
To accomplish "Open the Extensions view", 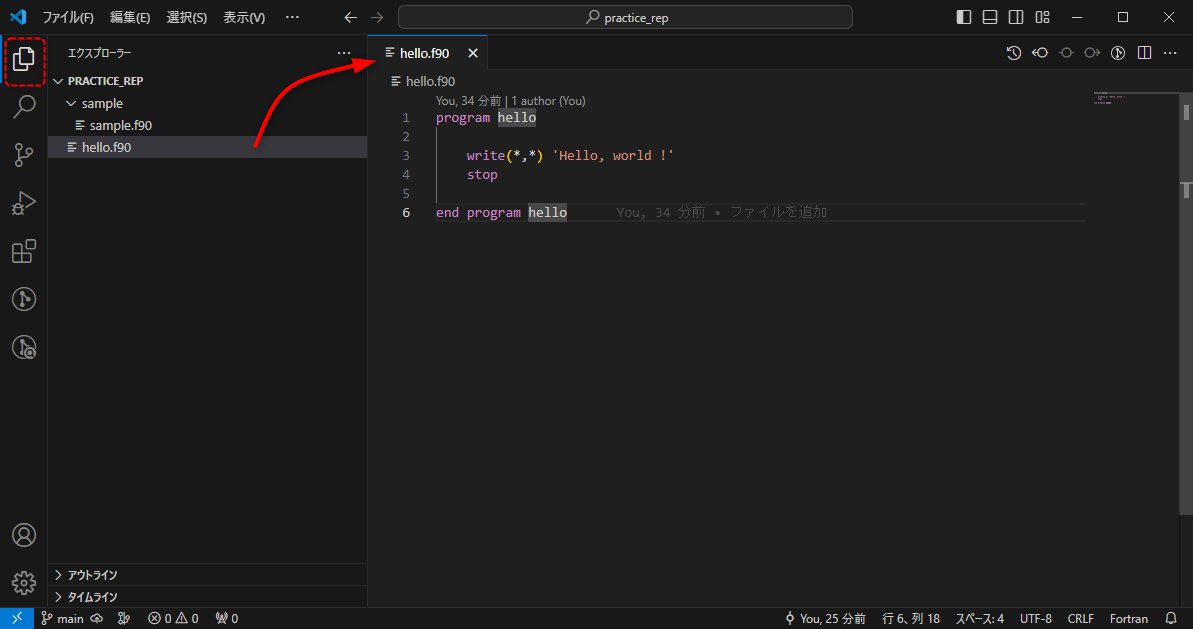I will coord(24,251).
